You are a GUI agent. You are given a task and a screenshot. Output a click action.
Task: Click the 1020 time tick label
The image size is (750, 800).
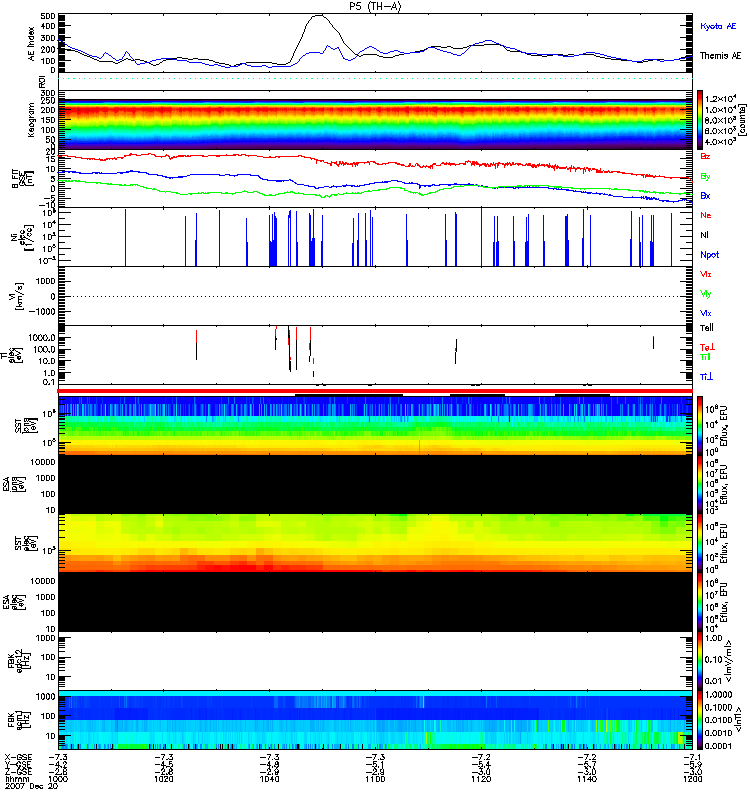click(x=164, y=779)
